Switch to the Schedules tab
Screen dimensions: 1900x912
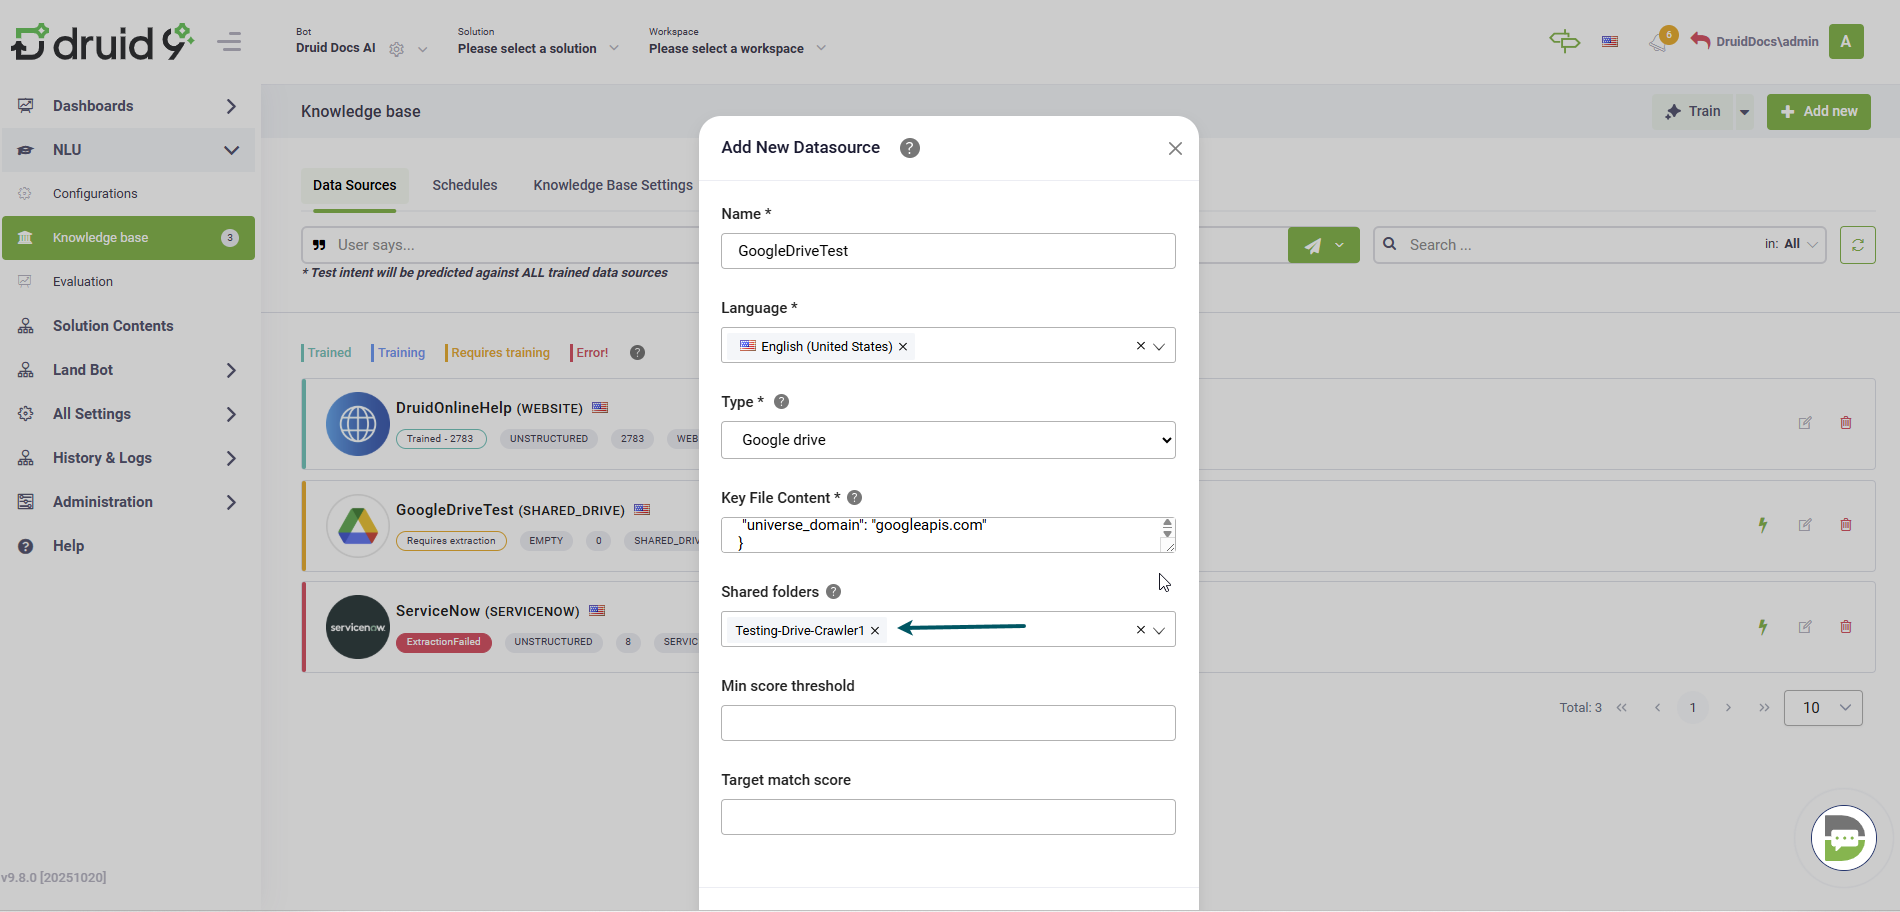click(464, 185)
